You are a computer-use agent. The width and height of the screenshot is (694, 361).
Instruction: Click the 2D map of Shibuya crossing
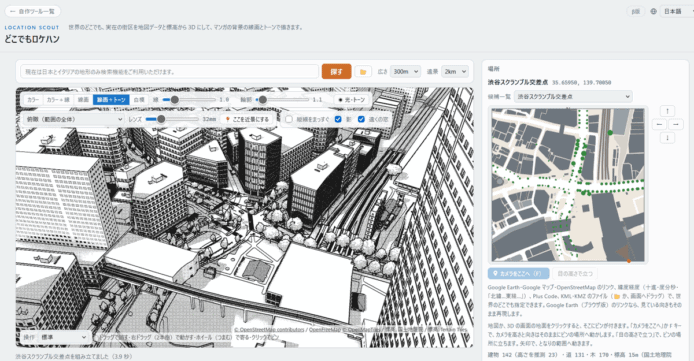click(568, 185)
